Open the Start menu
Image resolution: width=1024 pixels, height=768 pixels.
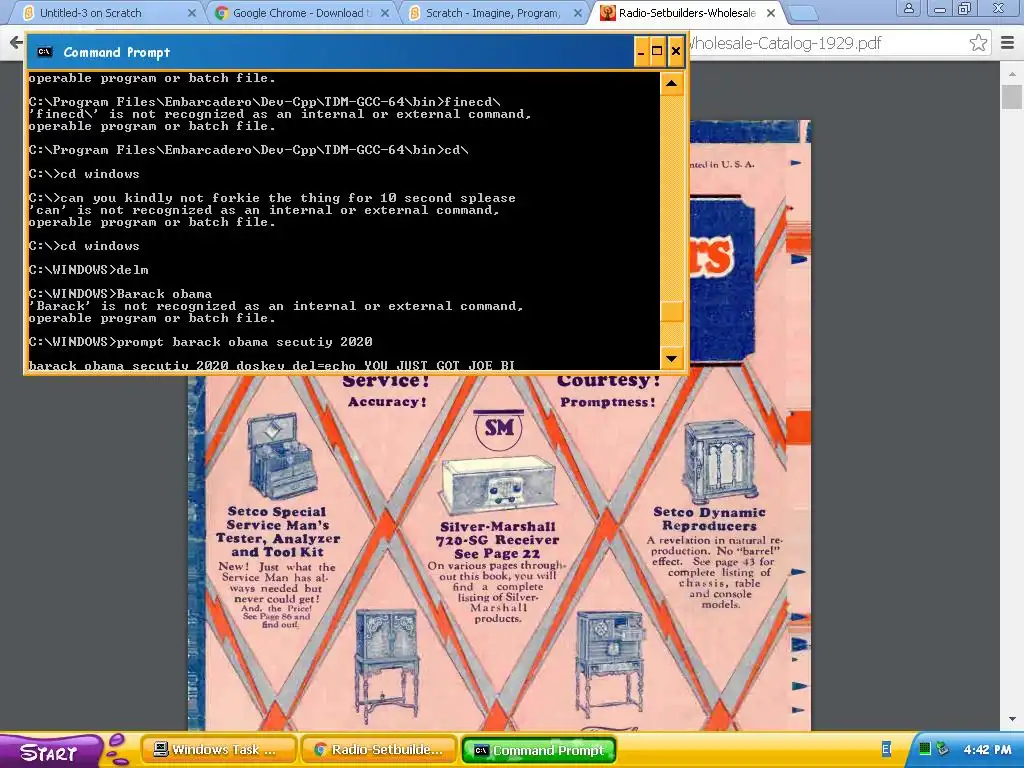pos(49,752)
